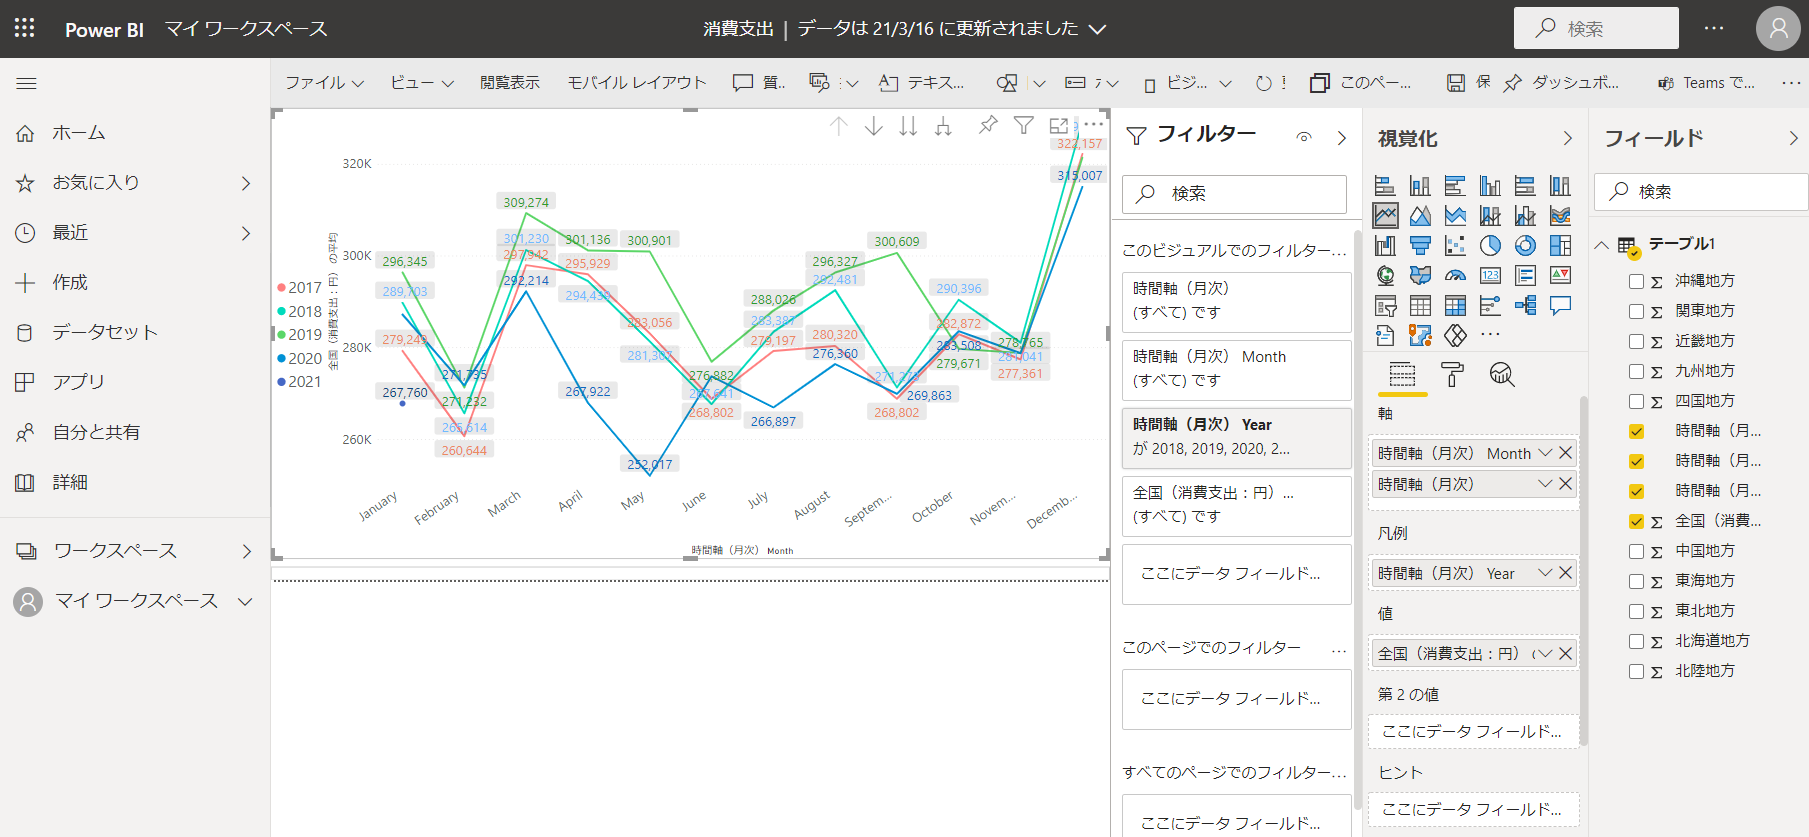Check the 近畿地方 field checkbox
The height and width of the screenshot is (837, 1809).
coord(1636,341)
